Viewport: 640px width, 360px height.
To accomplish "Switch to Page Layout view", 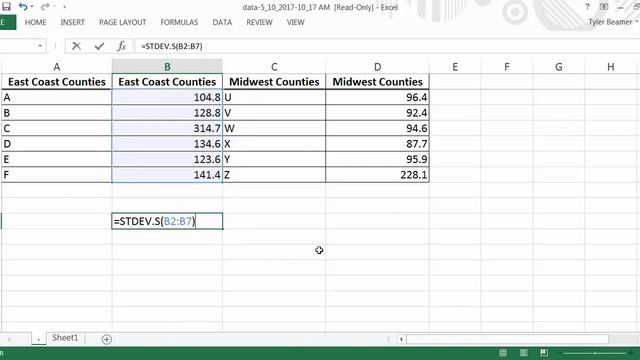I will pyautogui.click(x=524, y=353).
